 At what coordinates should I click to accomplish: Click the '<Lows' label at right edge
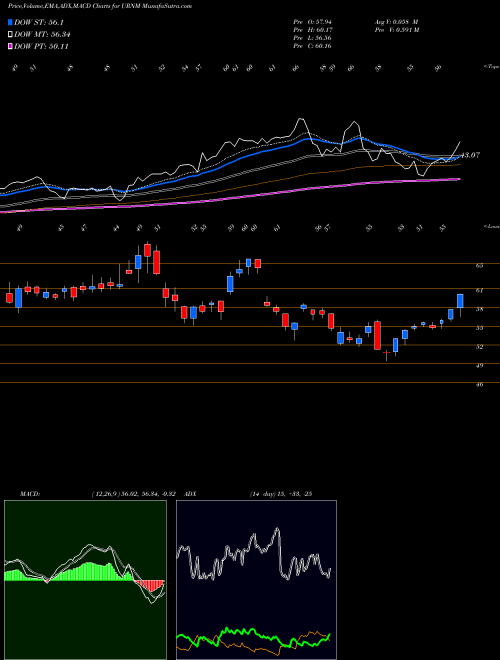(491, 226)
